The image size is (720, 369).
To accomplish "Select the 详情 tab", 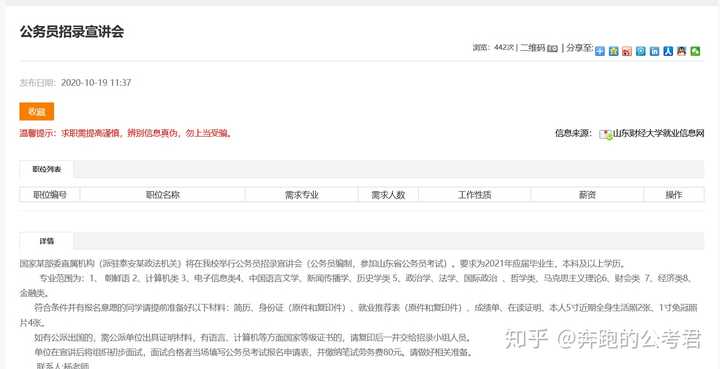I will (x=46, y=241).
